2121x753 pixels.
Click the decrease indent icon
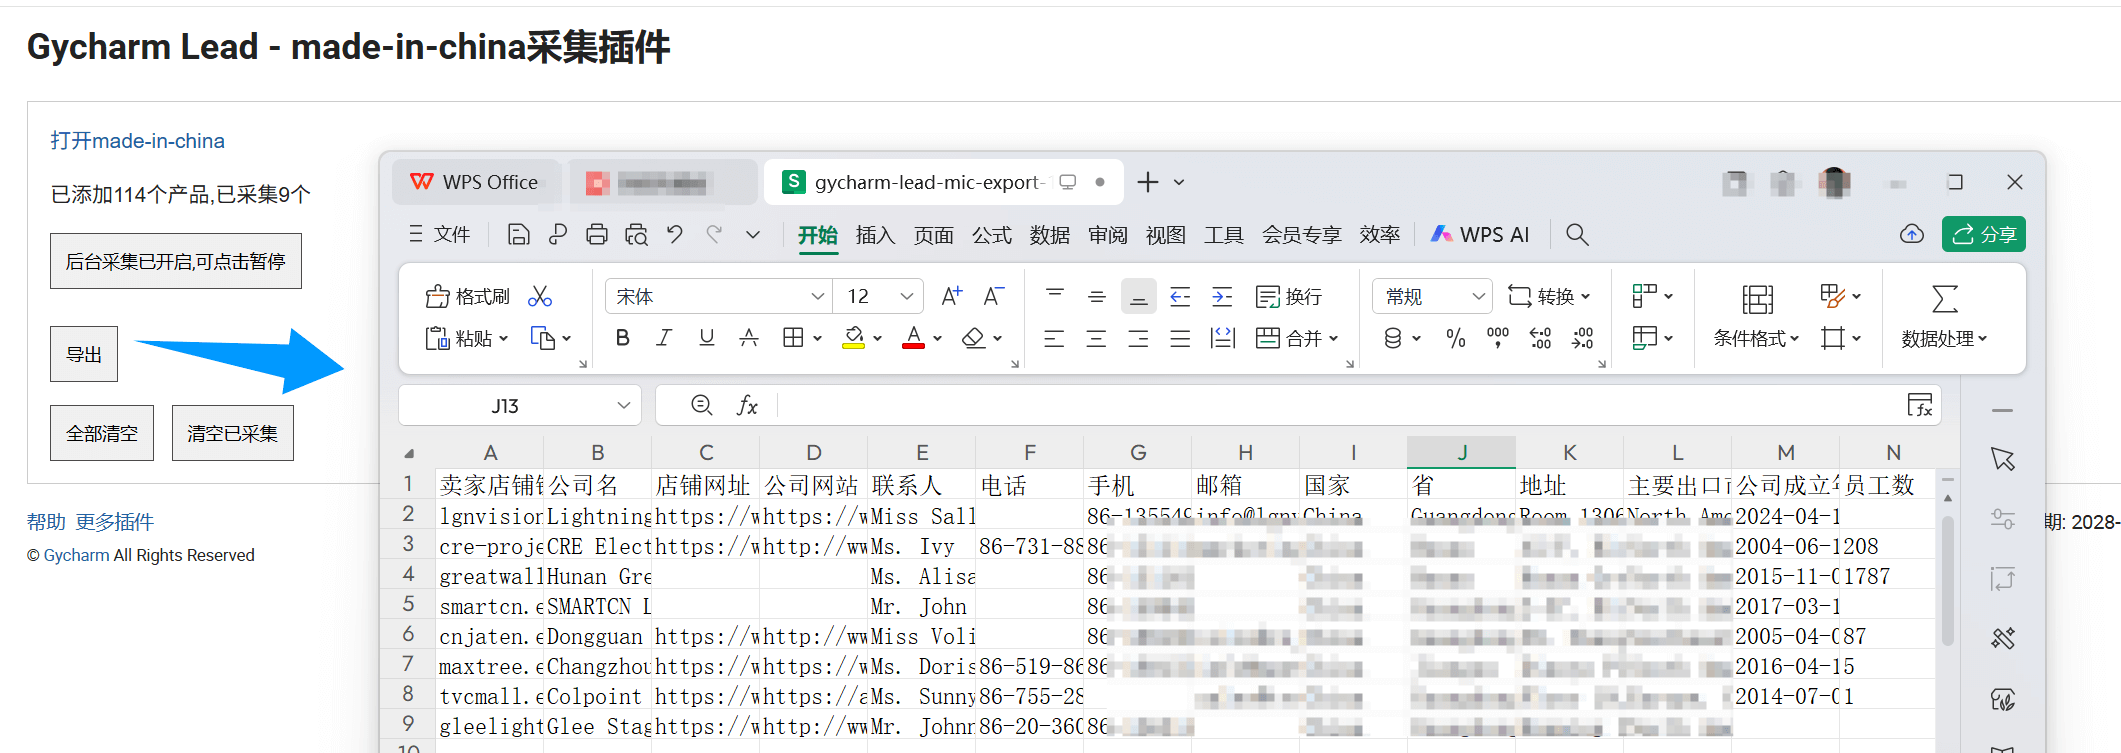point(1180,296)
